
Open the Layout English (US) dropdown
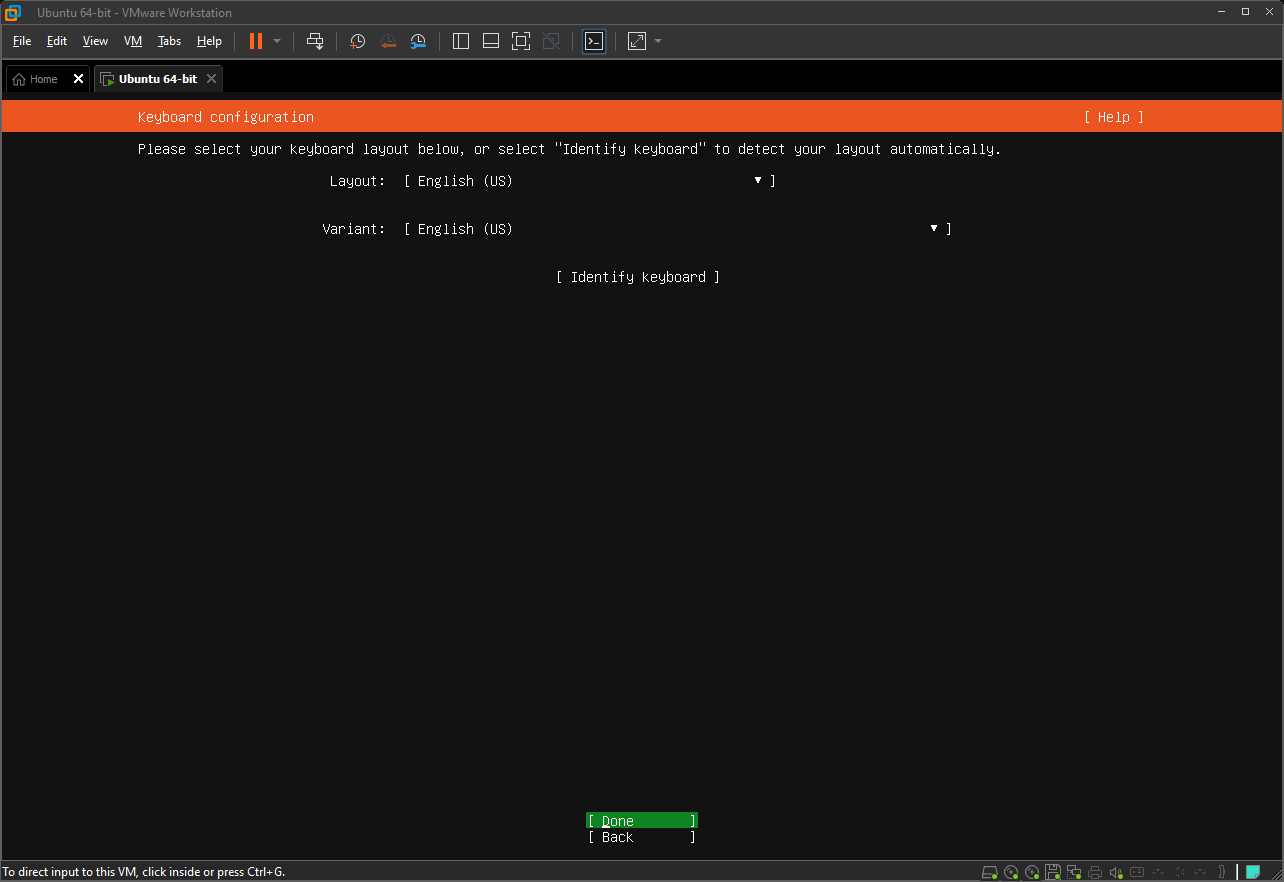pos(589,181)
